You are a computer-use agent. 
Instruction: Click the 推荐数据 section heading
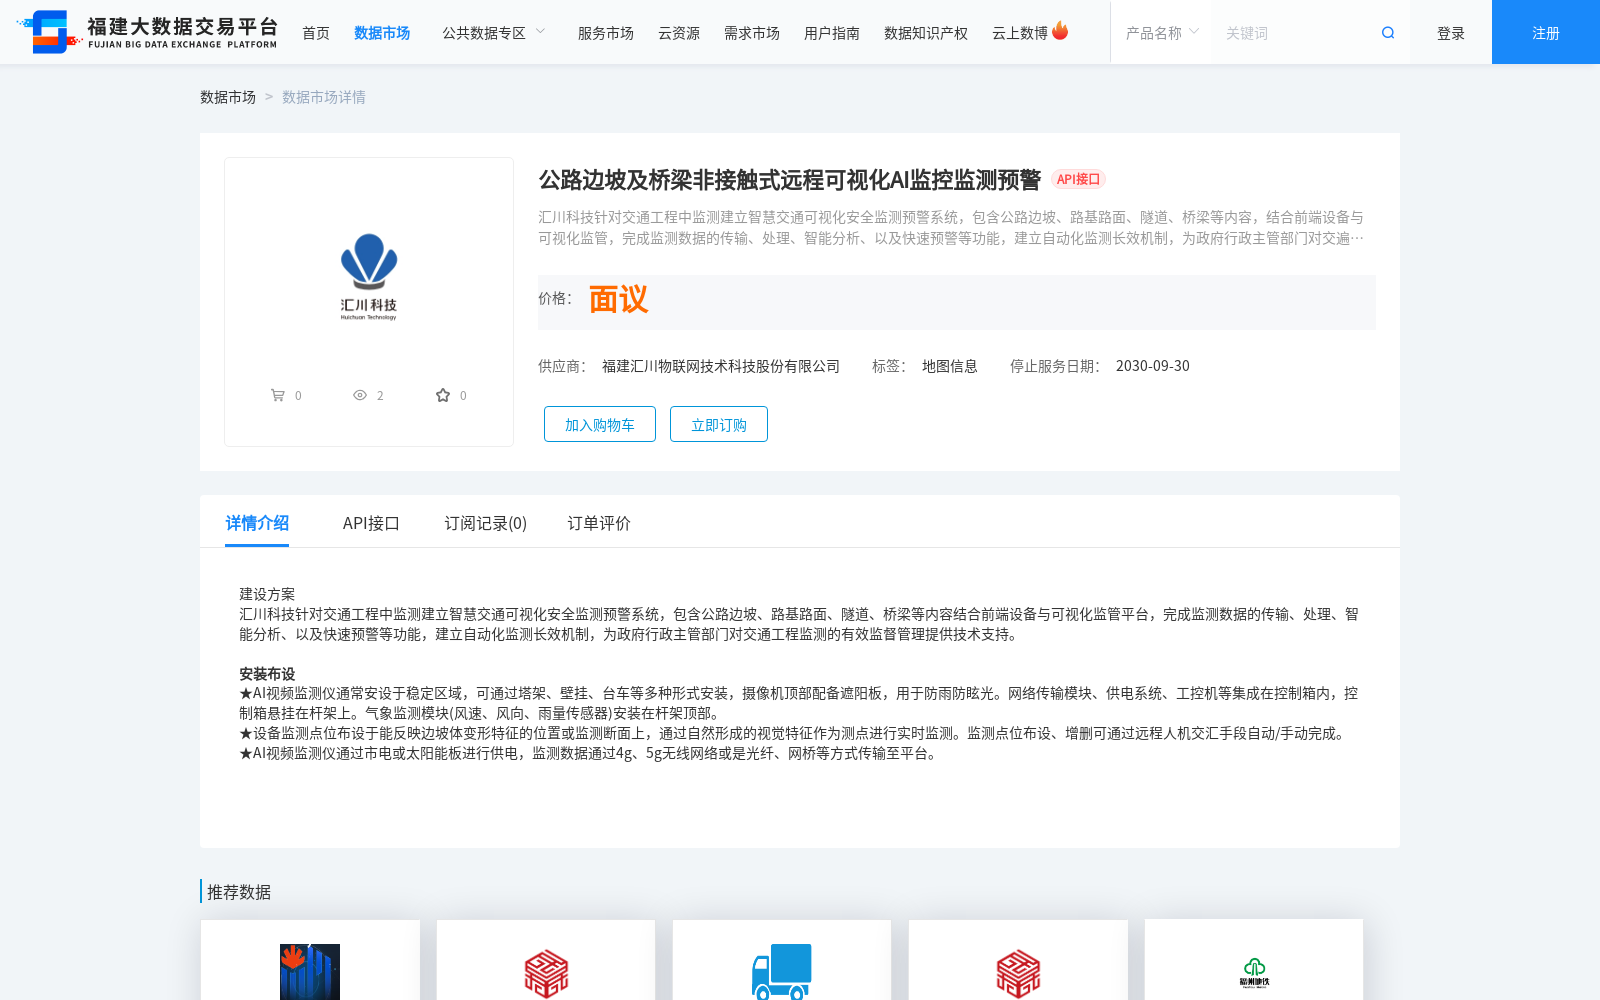click(x=239, y=892)
